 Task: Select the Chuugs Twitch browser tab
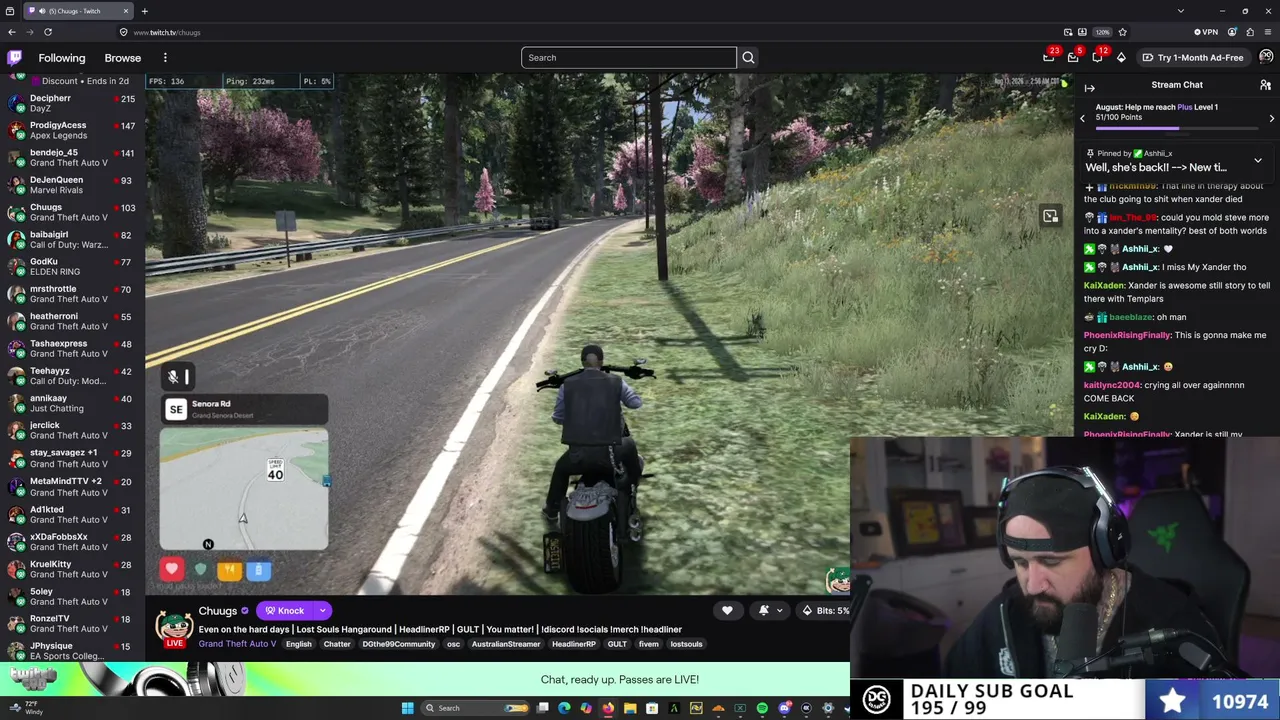tap(78, 11)
